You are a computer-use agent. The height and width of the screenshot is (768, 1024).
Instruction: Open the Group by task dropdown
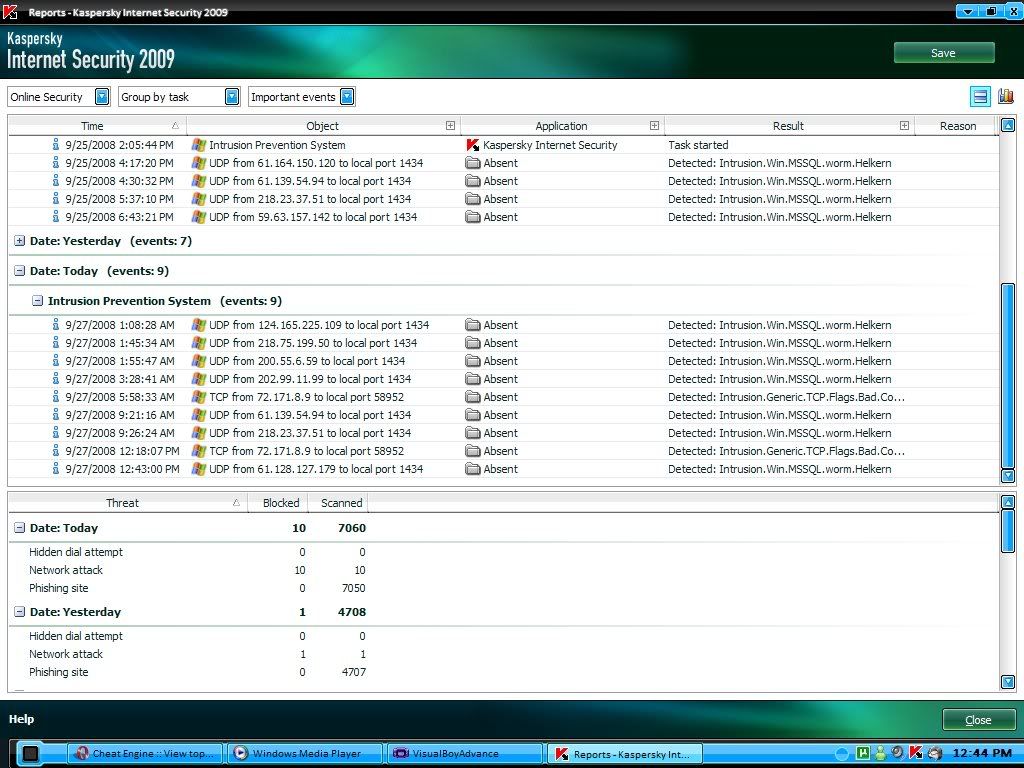click(232, 97)
